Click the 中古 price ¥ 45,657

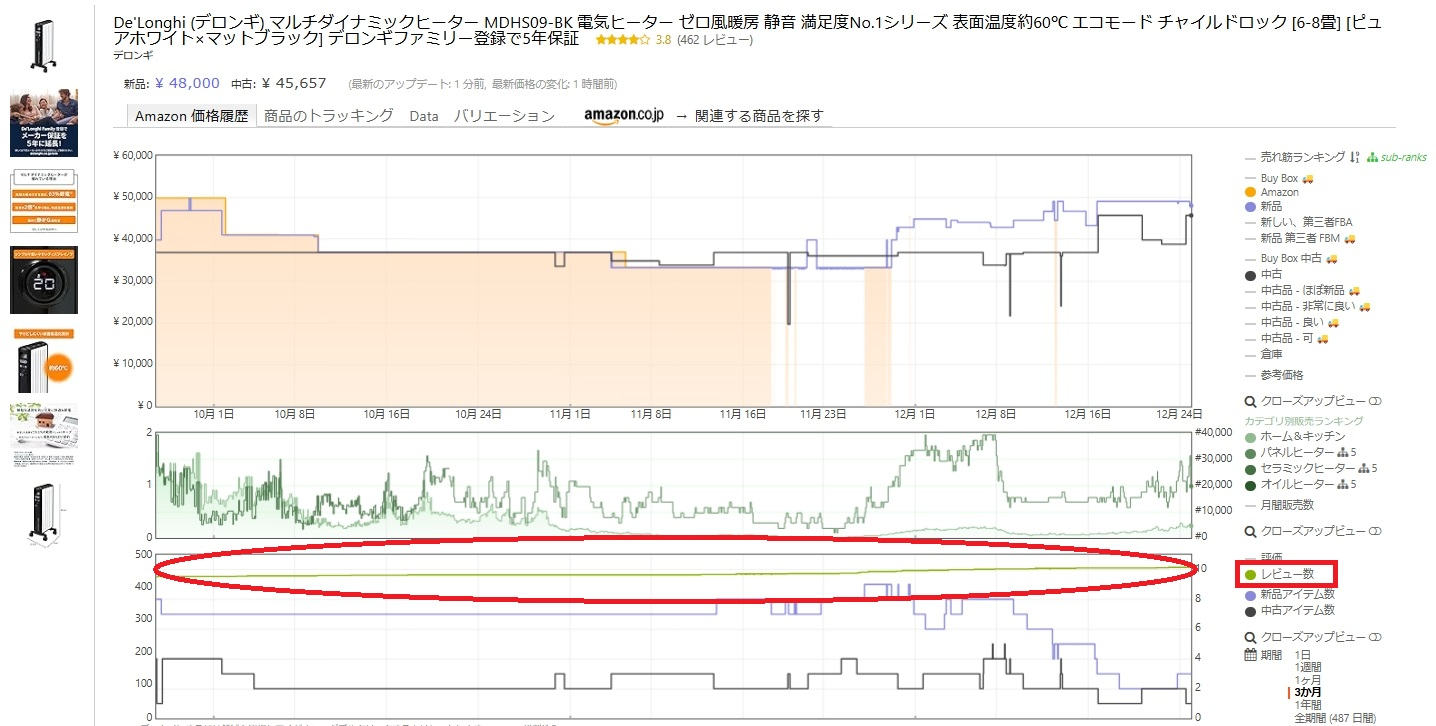[x=293, y=83]
